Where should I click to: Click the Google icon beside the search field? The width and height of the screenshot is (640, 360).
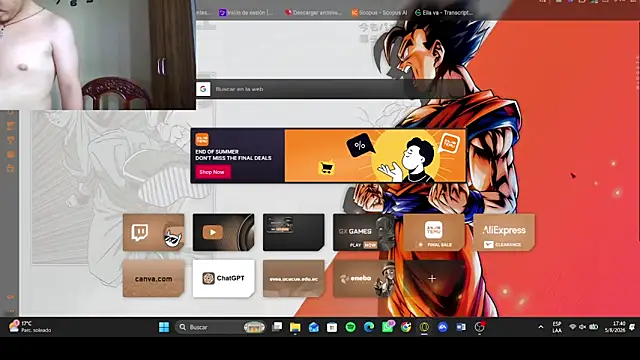(x=203, y=89)
